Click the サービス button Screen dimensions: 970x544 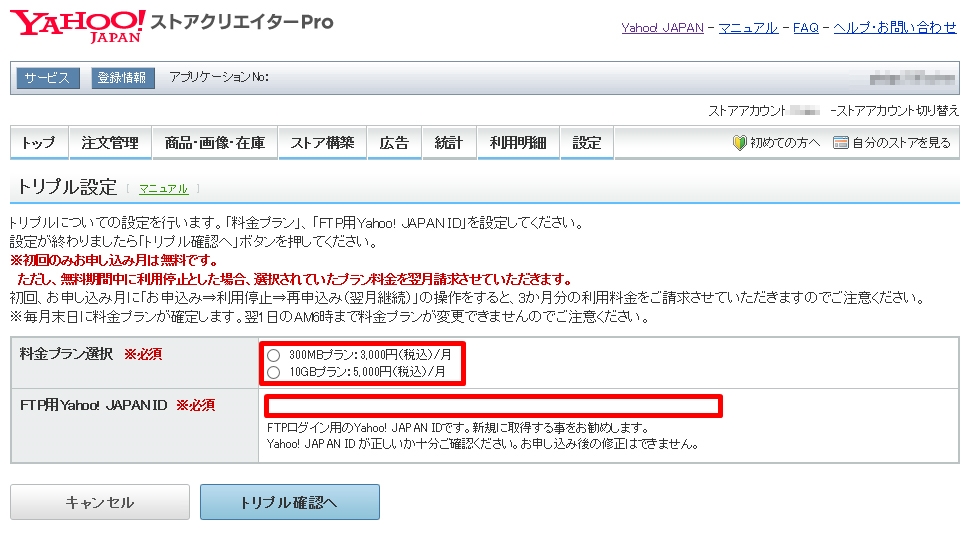click(x=48, y=78)
